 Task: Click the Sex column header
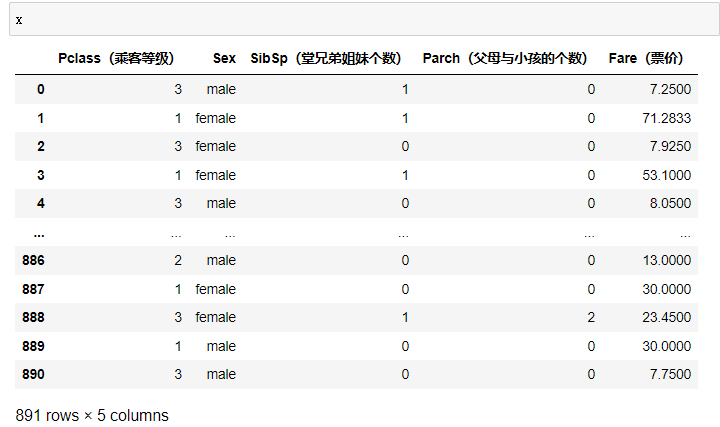point(224,59)
